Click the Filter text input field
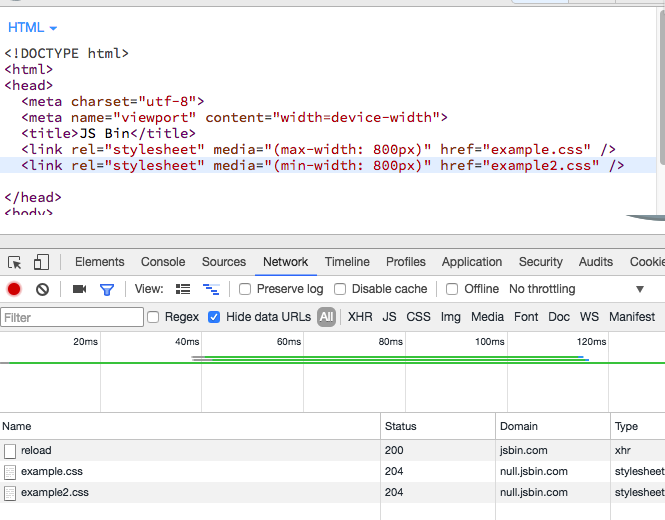This screenshot has height=520, width=665. coord(72,317)
